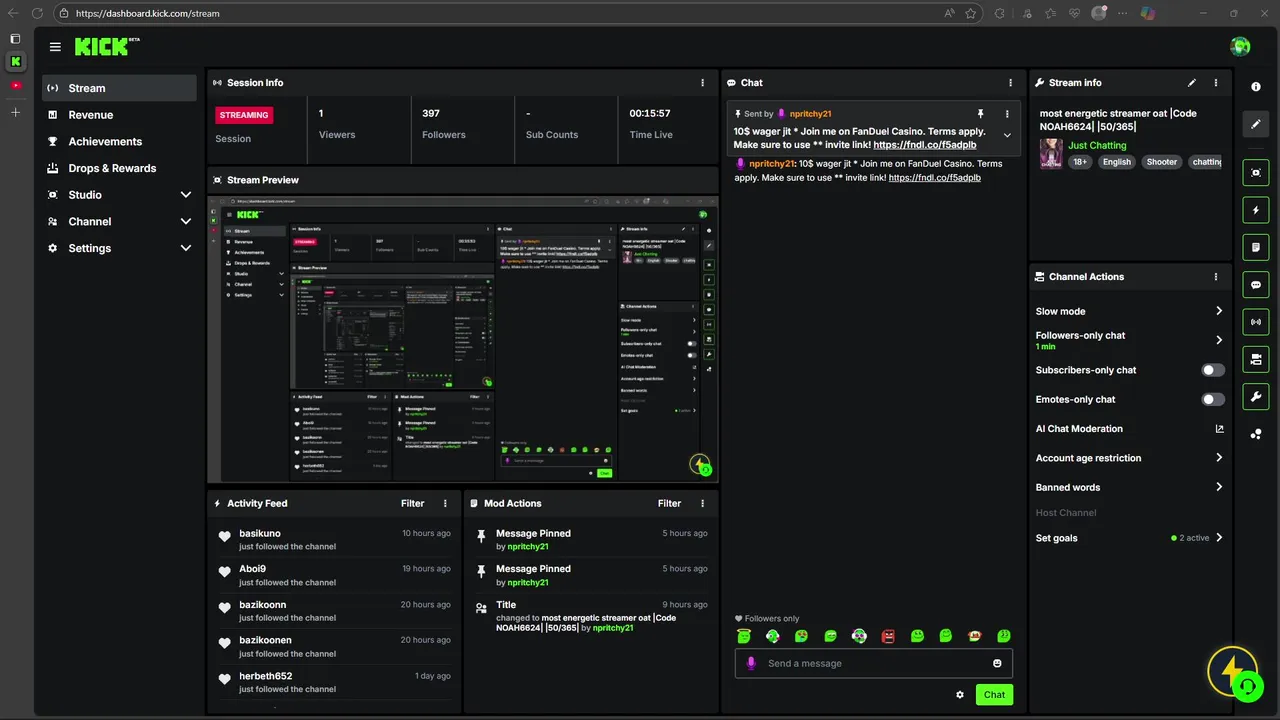Click the lightning bolt icon in right rail

pyautogui.click(x=1256, y=210)
